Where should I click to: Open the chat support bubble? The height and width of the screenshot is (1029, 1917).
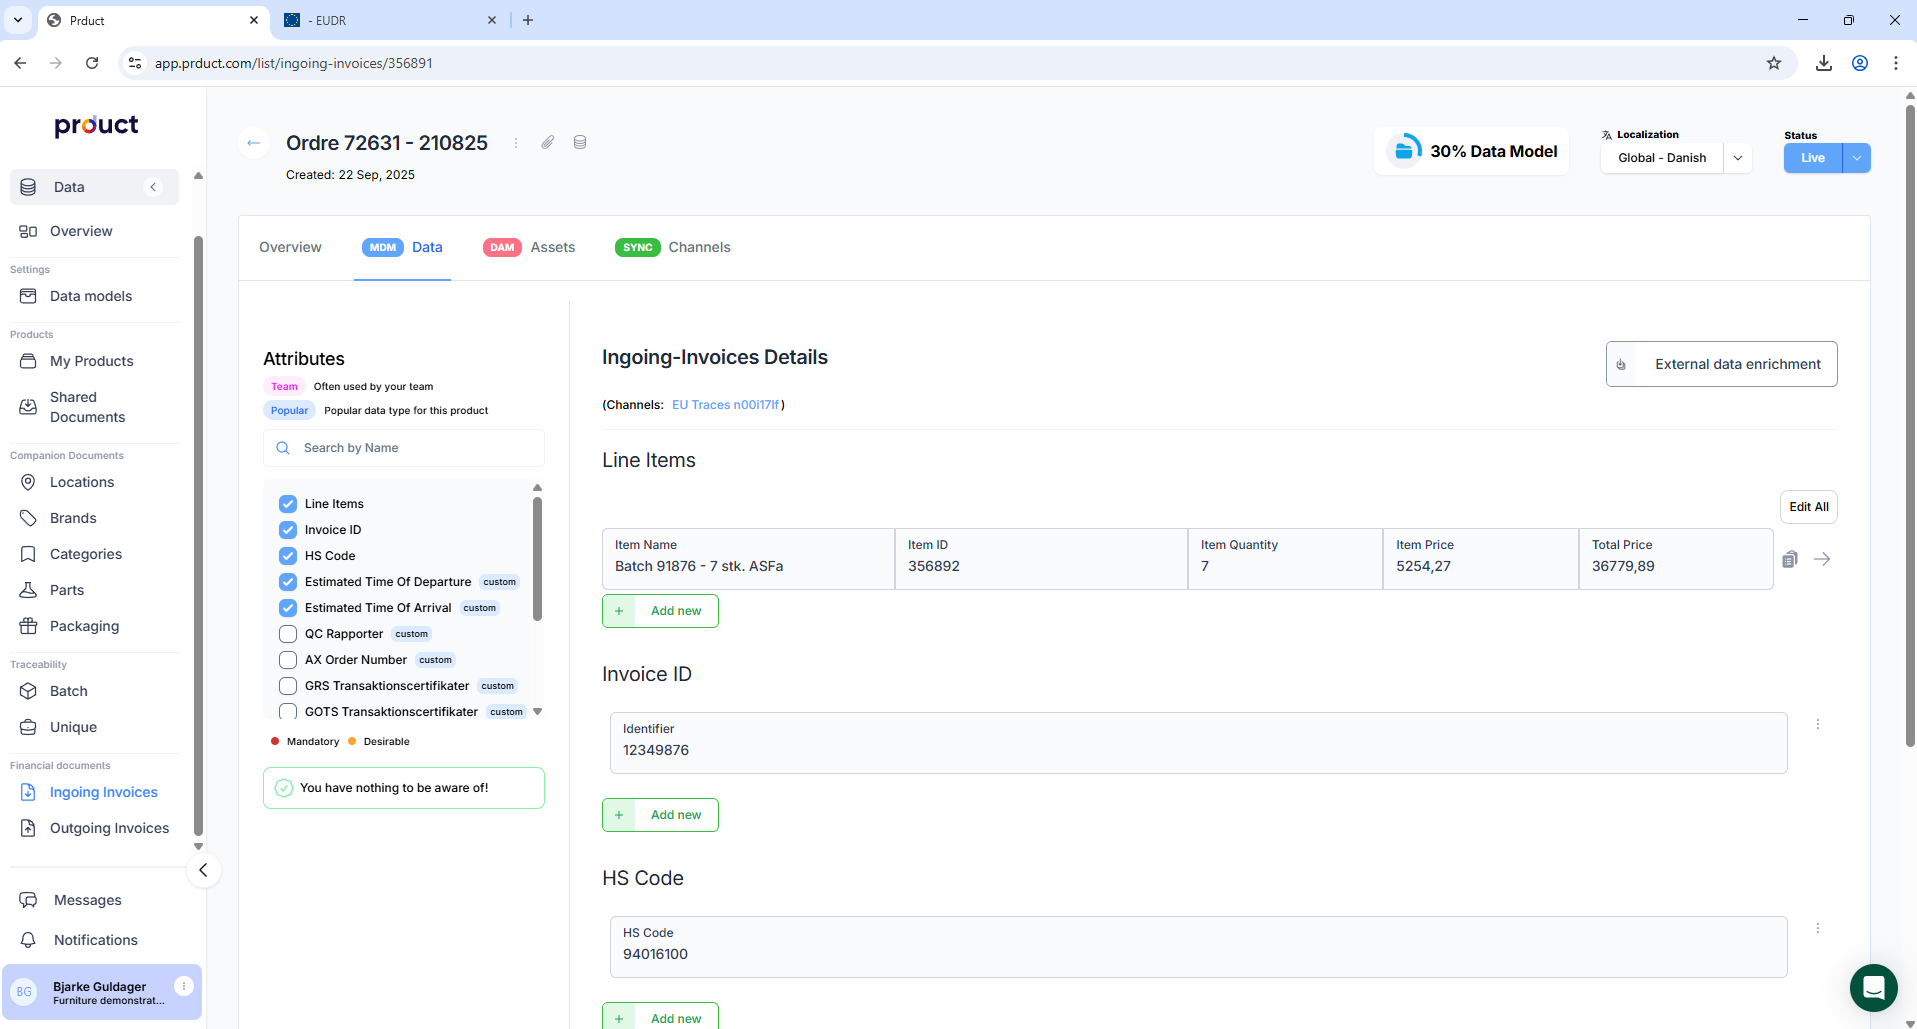[1873, 988]
